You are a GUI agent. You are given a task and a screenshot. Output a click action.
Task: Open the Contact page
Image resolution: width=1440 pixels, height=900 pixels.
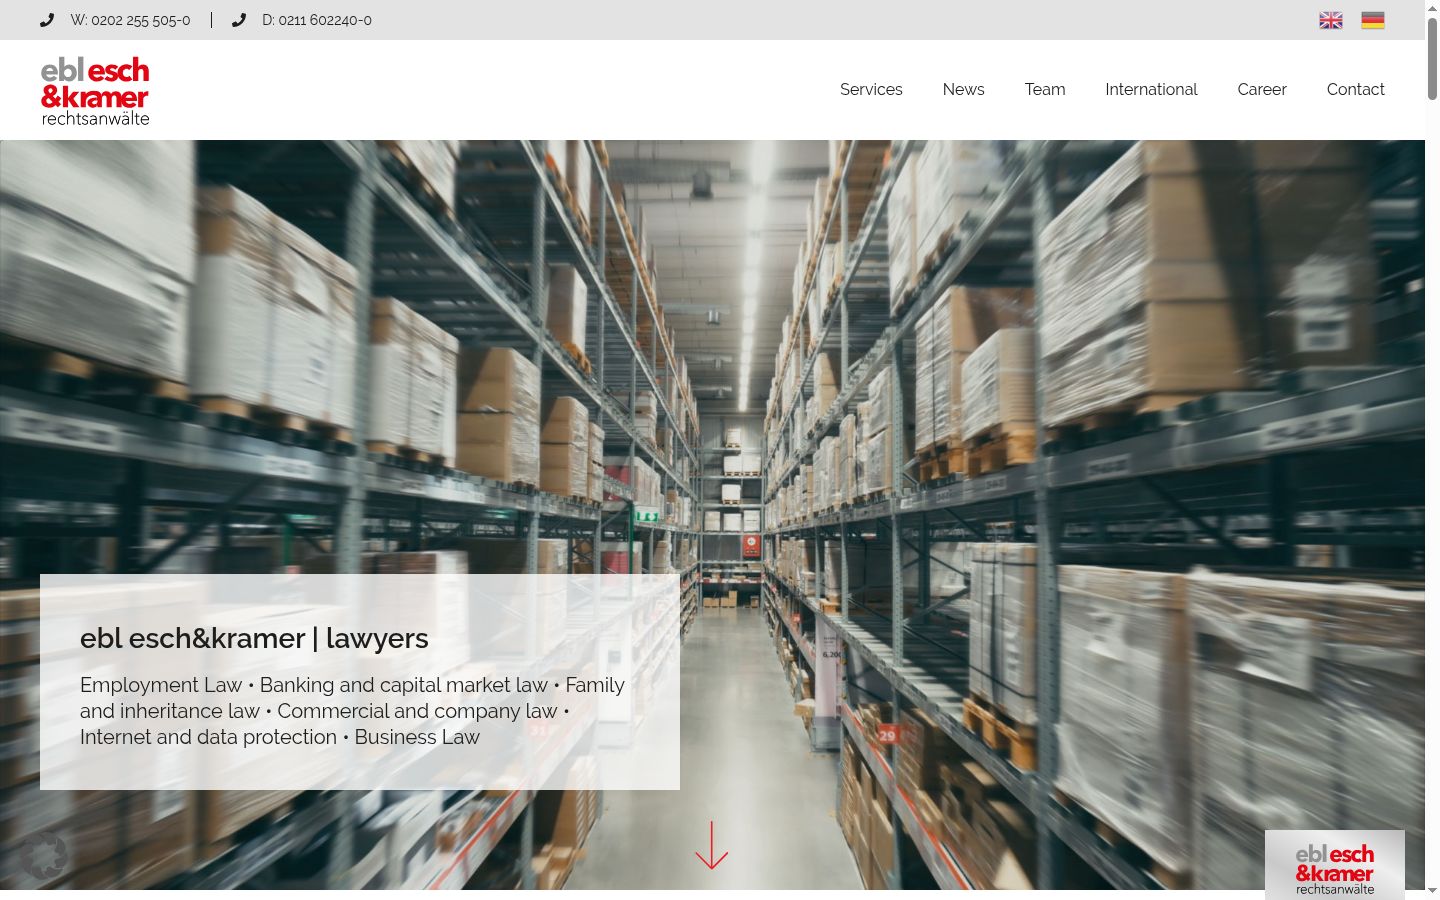coord(1355,89)
